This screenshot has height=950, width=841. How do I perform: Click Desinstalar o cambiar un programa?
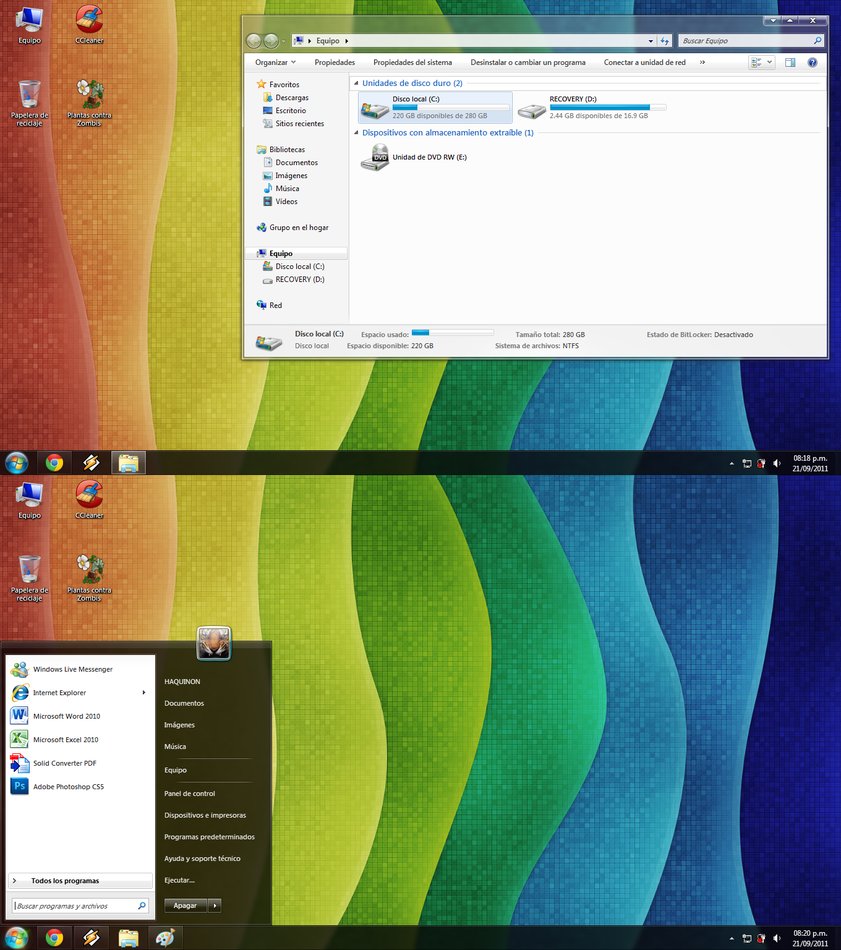[x=528, y=62]
